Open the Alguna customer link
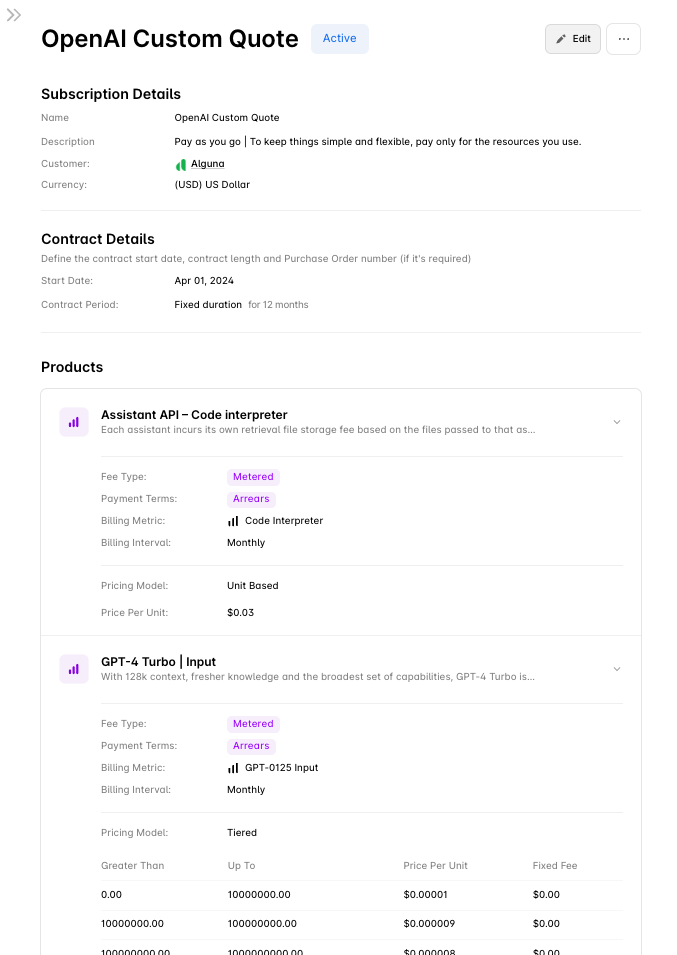The image size is (677, 955). (208, 164)
